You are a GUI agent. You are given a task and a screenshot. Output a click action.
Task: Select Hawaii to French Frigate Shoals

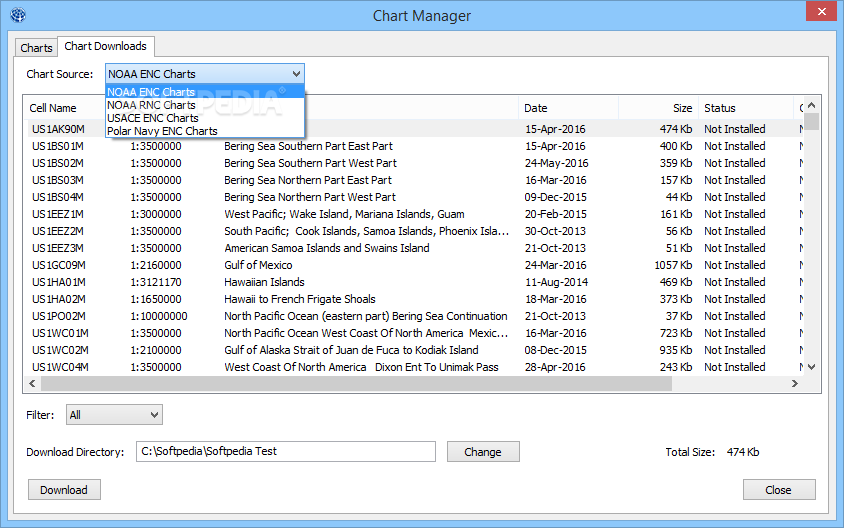(300, 299)
